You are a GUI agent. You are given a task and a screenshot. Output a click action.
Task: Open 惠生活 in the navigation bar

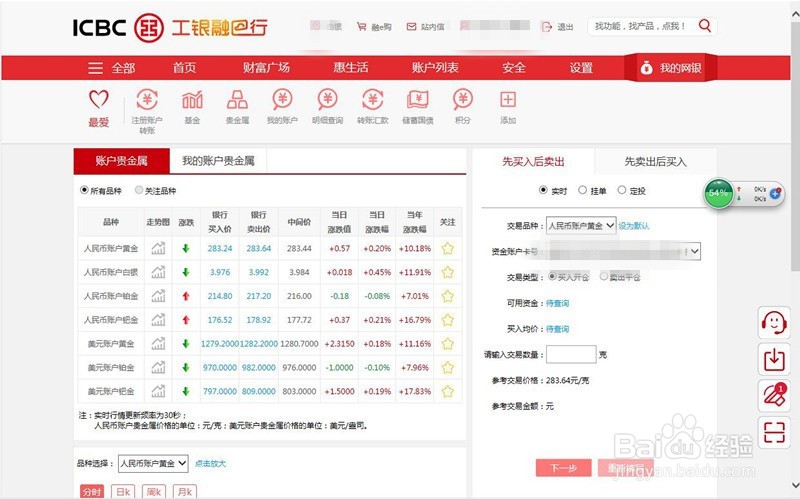coord(351,68)
